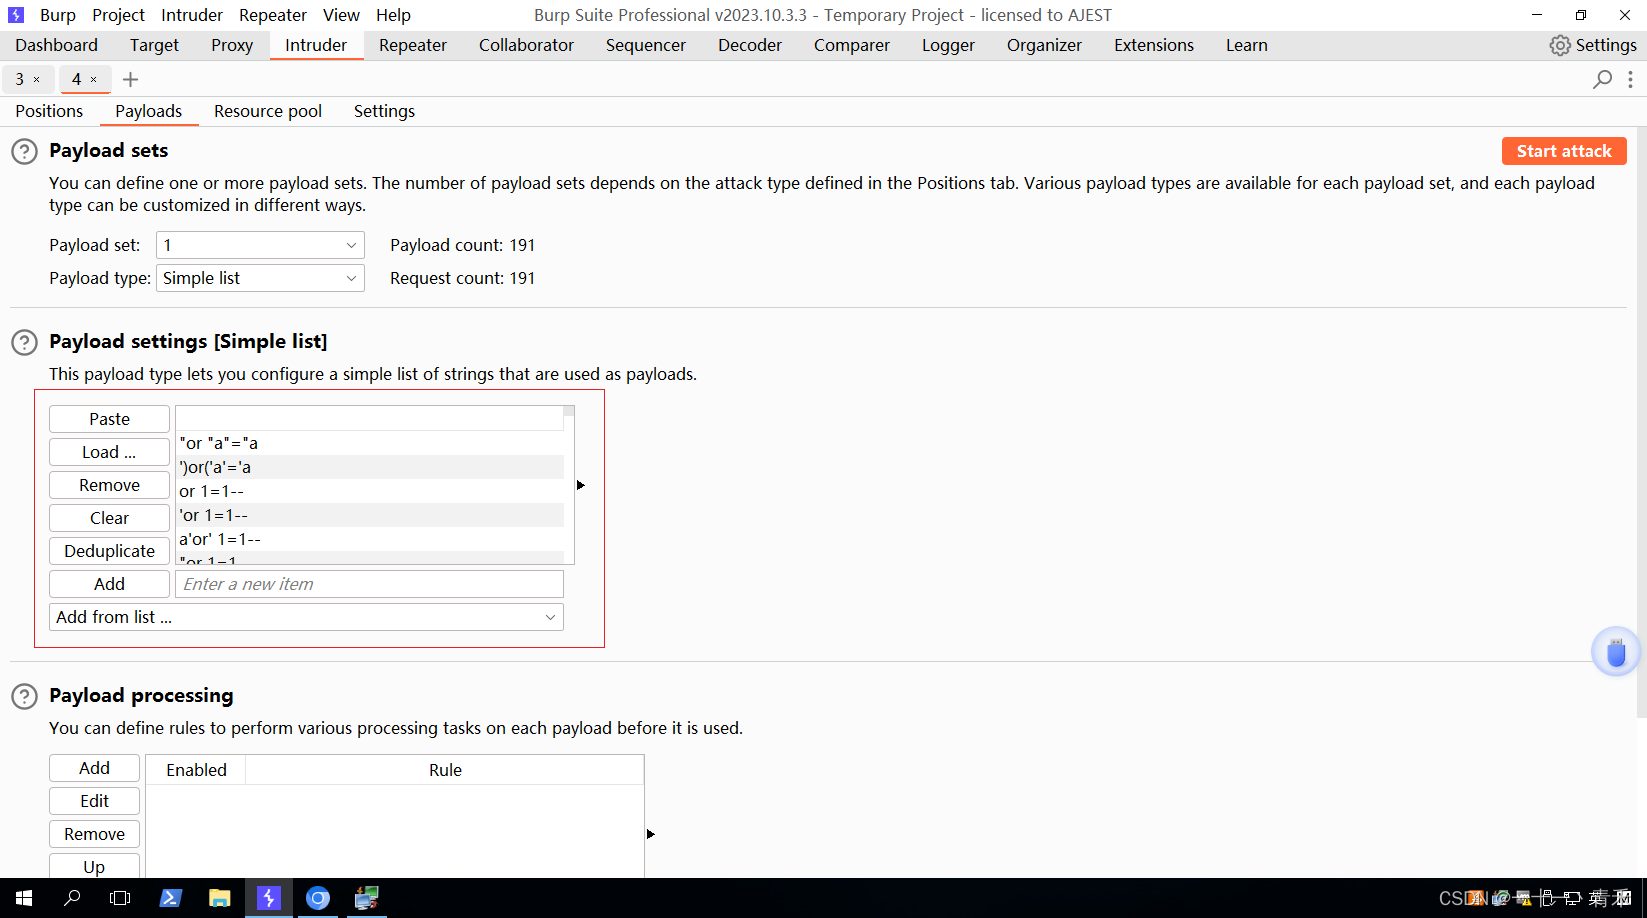Switch to Intruder tab 3
The image size is (1647, 918).
coord(19,79)
